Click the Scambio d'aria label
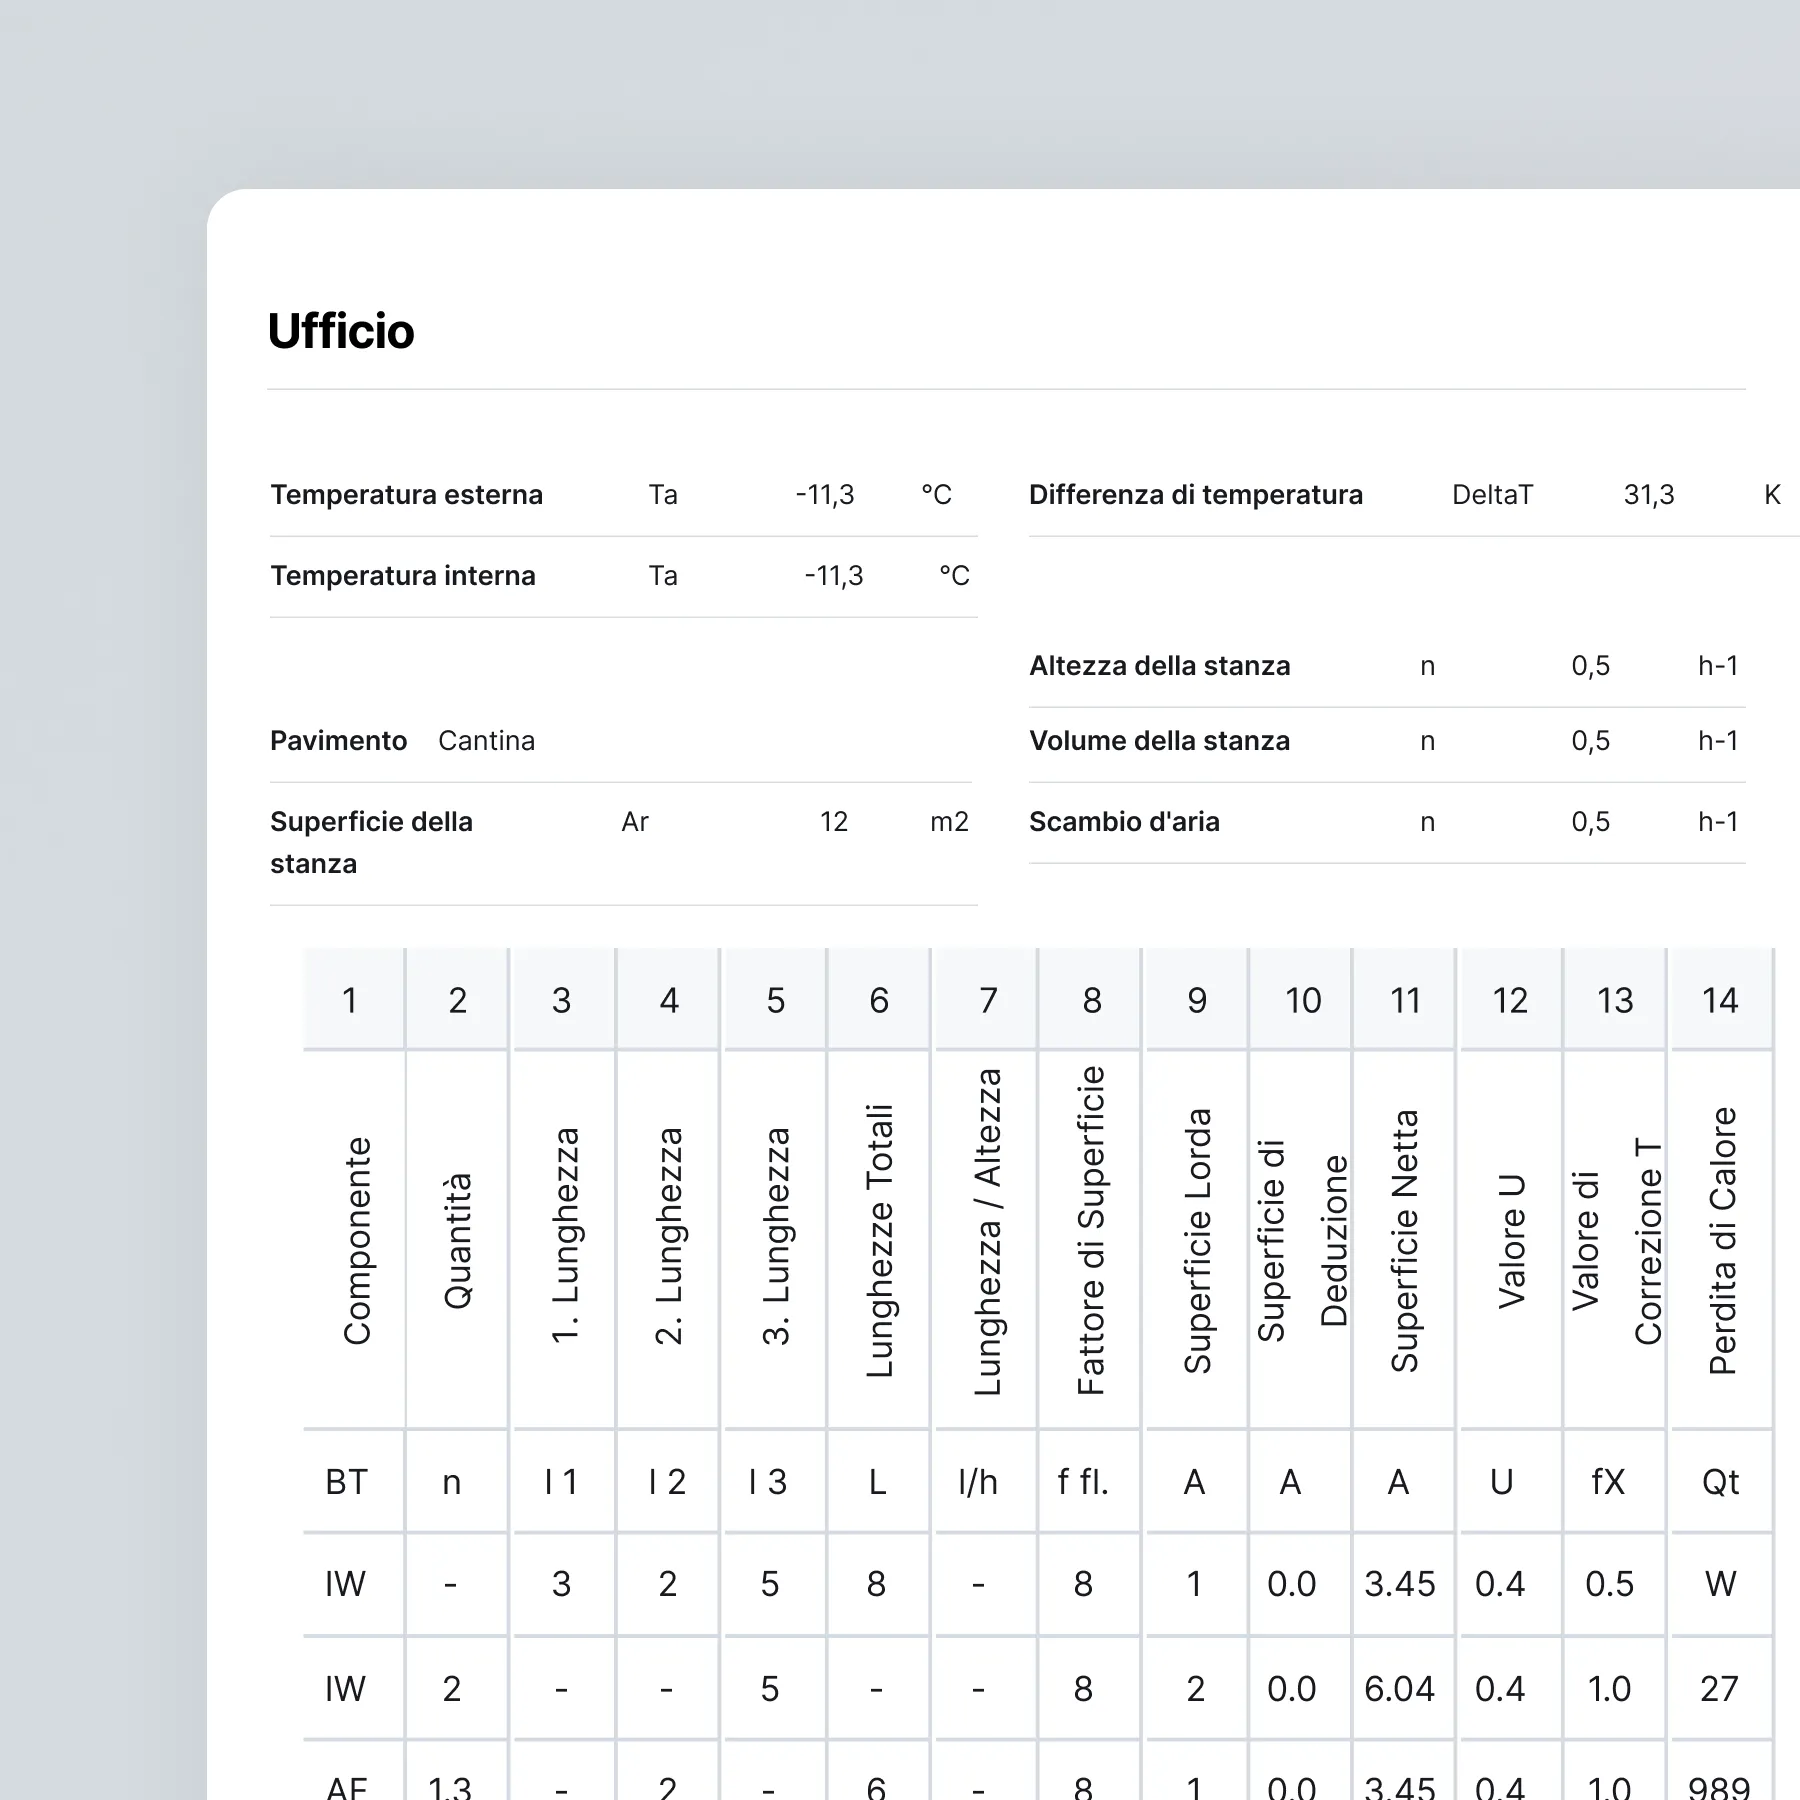The height and width of the screenshot is (1800, 1800). pyautogui.click(x=1124, y=822)
